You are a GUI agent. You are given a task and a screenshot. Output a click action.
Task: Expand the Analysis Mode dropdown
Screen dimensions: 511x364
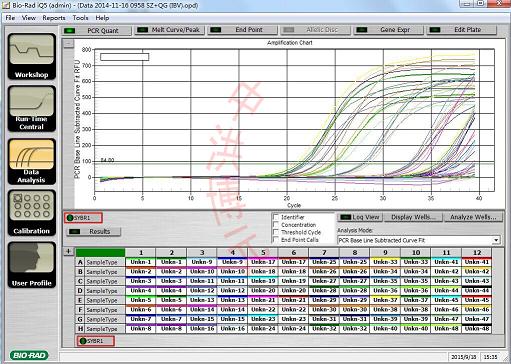tap(496, 240)
